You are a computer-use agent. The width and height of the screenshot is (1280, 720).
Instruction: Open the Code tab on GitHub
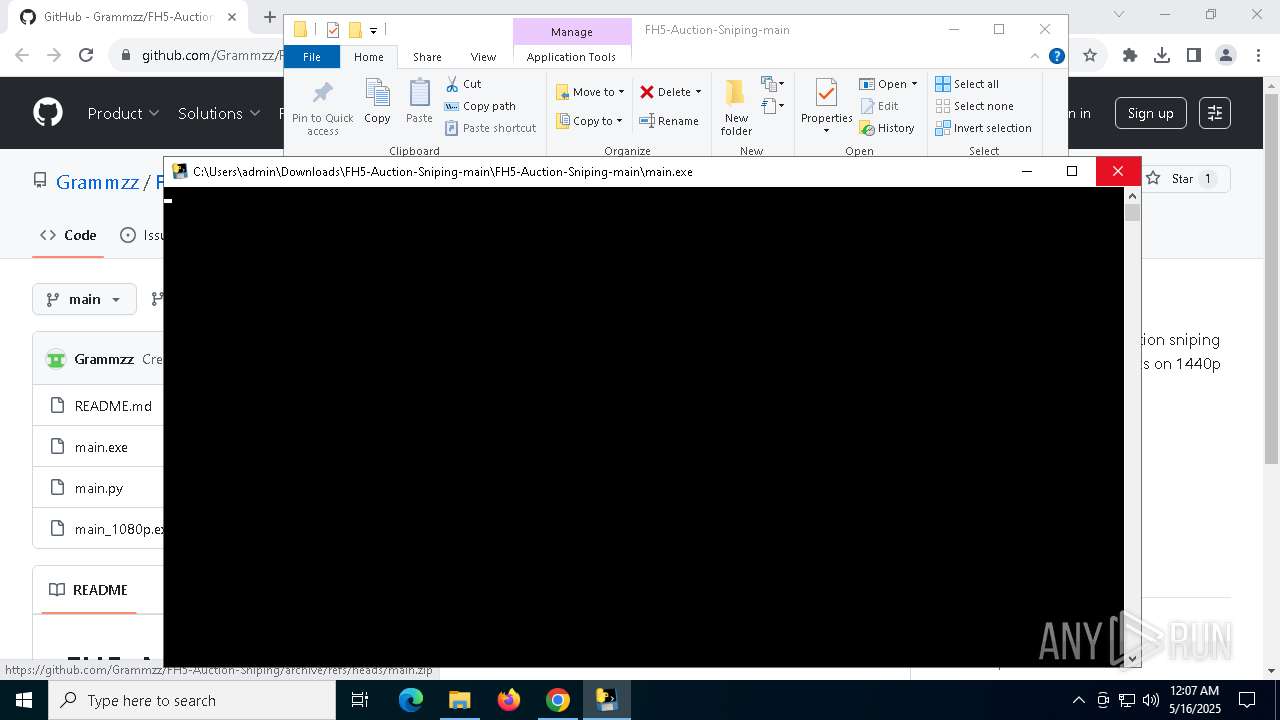pyautogui.click(x=68, y=235)
